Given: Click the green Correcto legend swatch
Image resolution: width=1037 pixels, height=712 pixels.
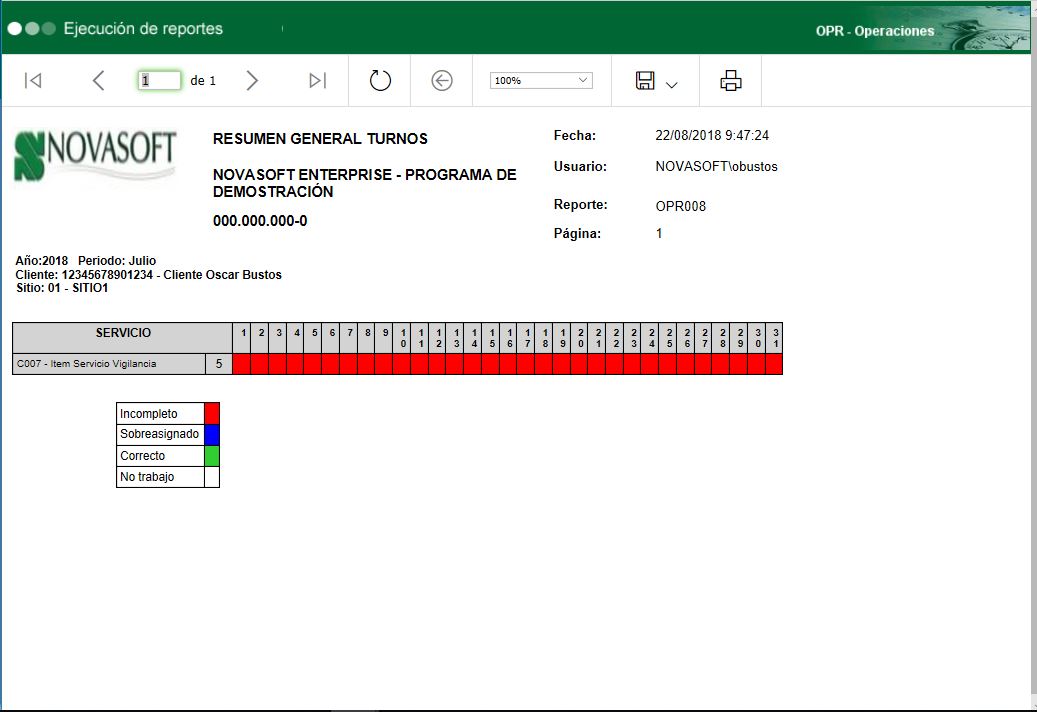Looking at the screenshot, I should [x=212, y=456].
